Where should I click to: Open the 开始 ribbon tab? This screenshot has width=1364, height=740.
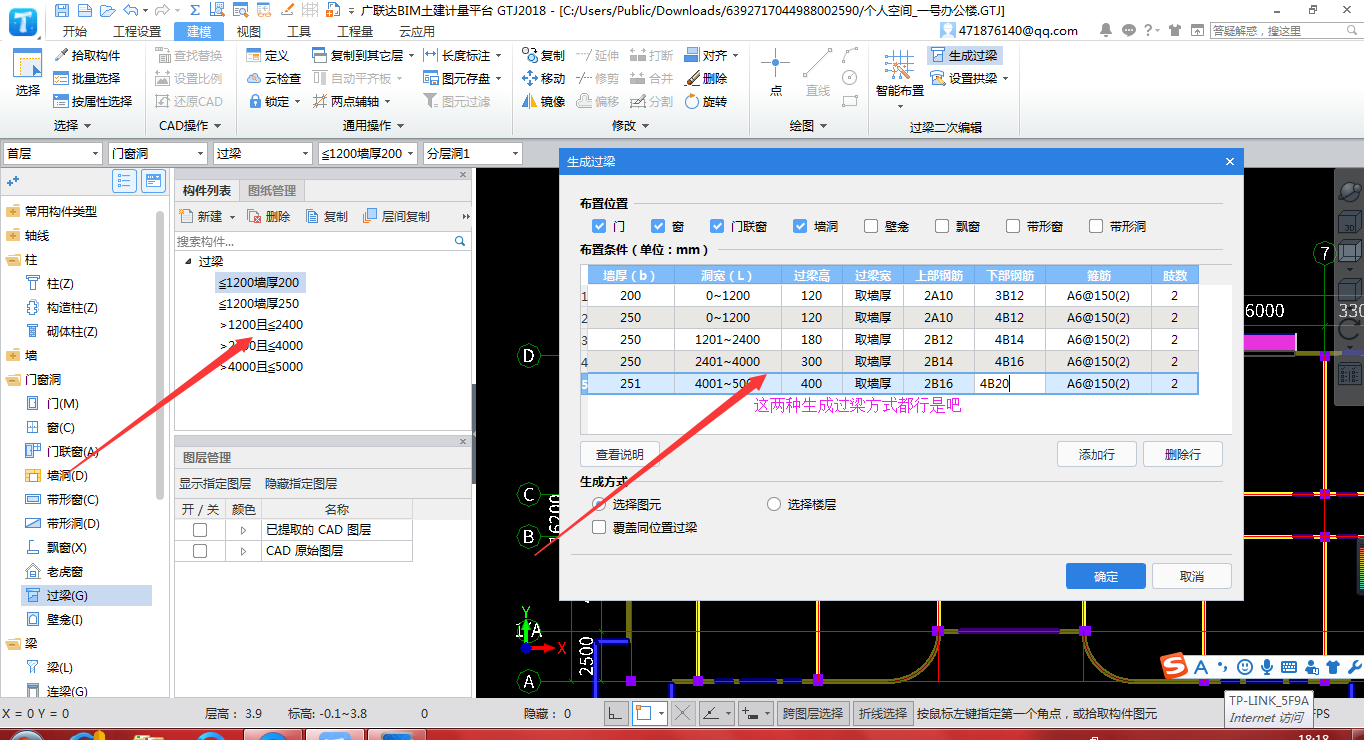[x=74, y=31]
